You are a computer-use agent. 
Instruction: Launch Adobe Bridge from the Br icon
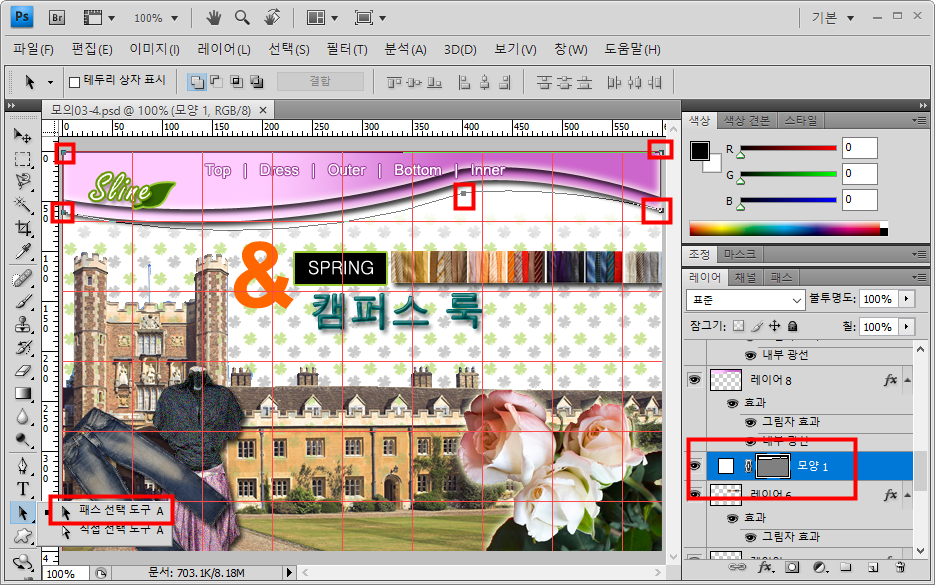[57, 17]
